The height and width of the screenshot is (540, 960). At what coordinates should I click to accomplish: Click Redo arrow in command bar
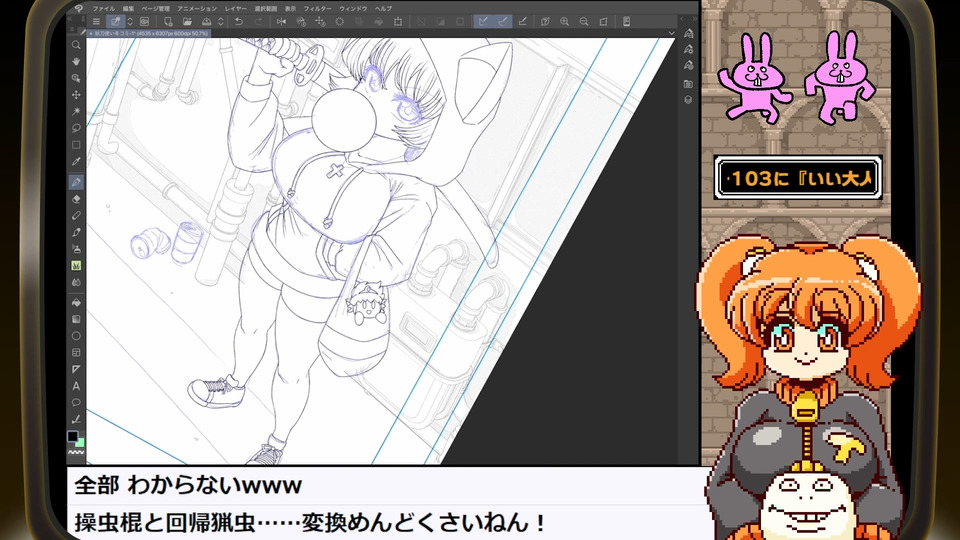click(x=258, y=21)
